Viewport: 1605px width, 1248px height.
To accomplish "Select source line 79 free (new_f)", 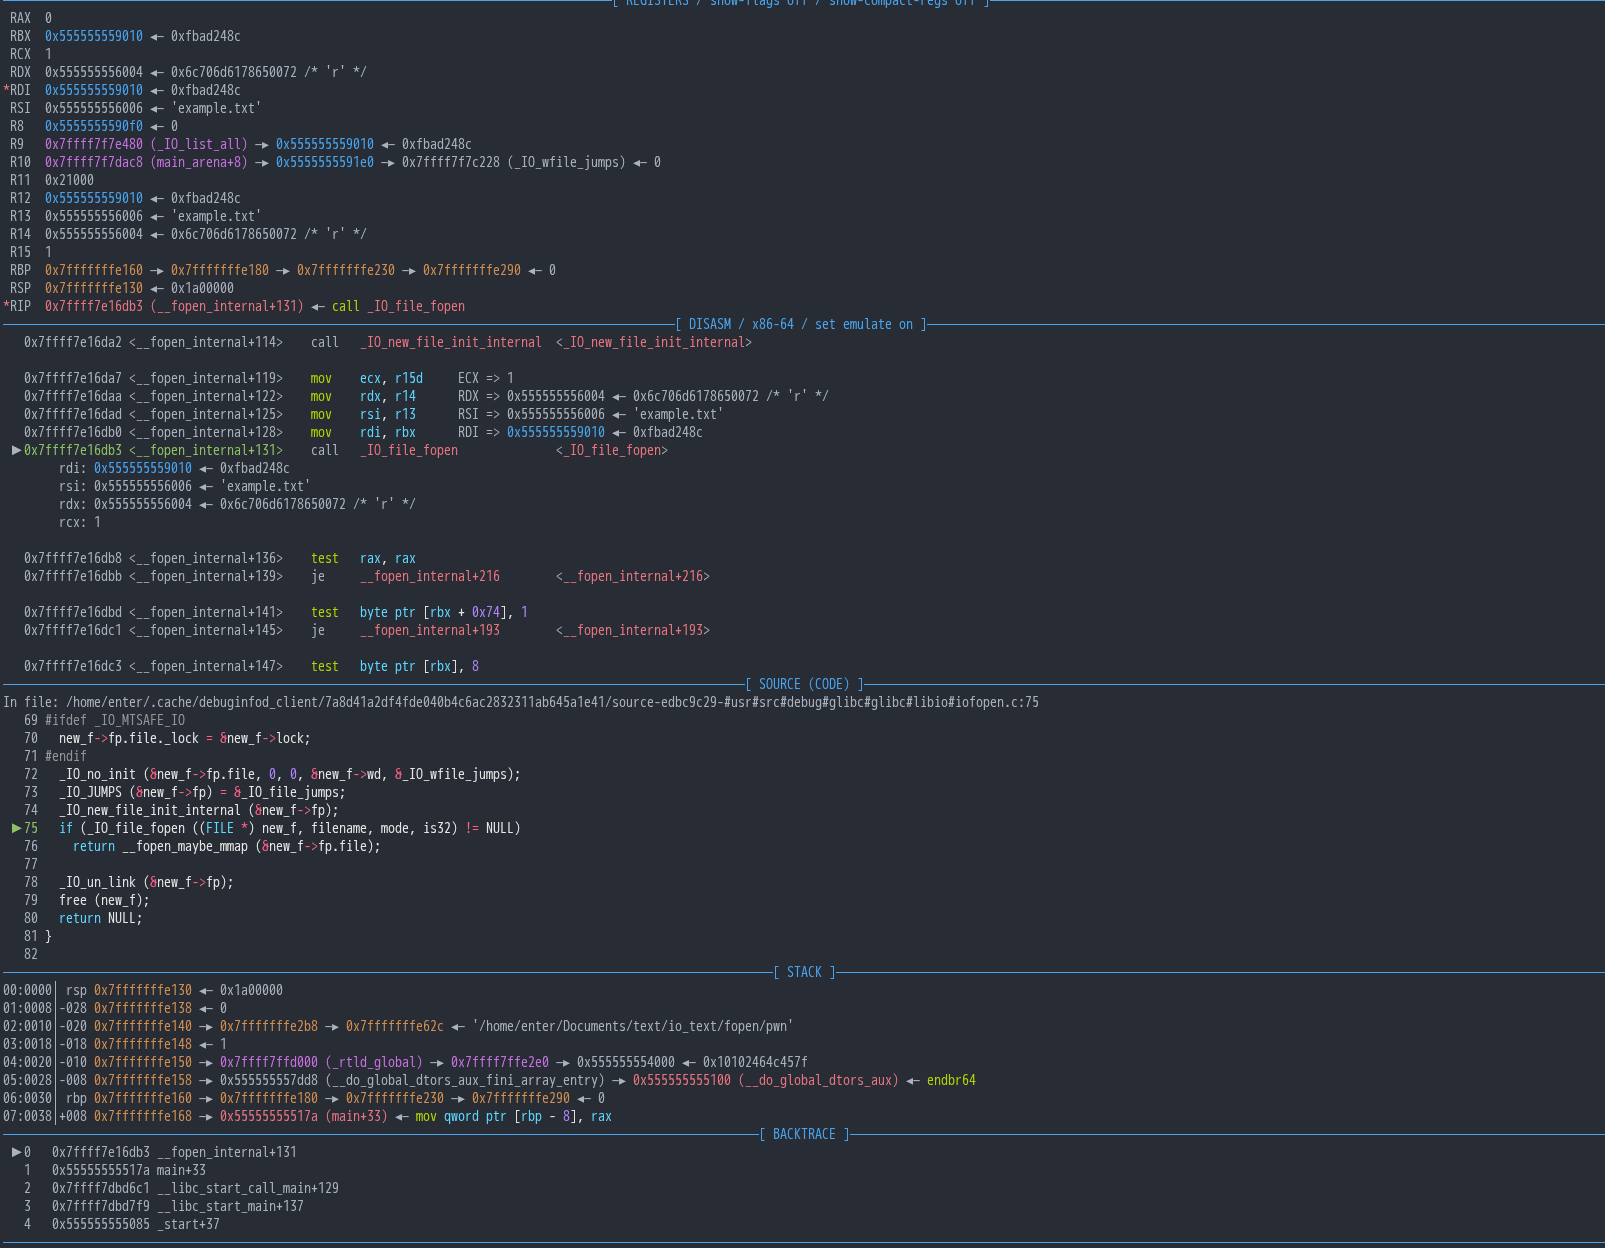I will coord(87,900).
